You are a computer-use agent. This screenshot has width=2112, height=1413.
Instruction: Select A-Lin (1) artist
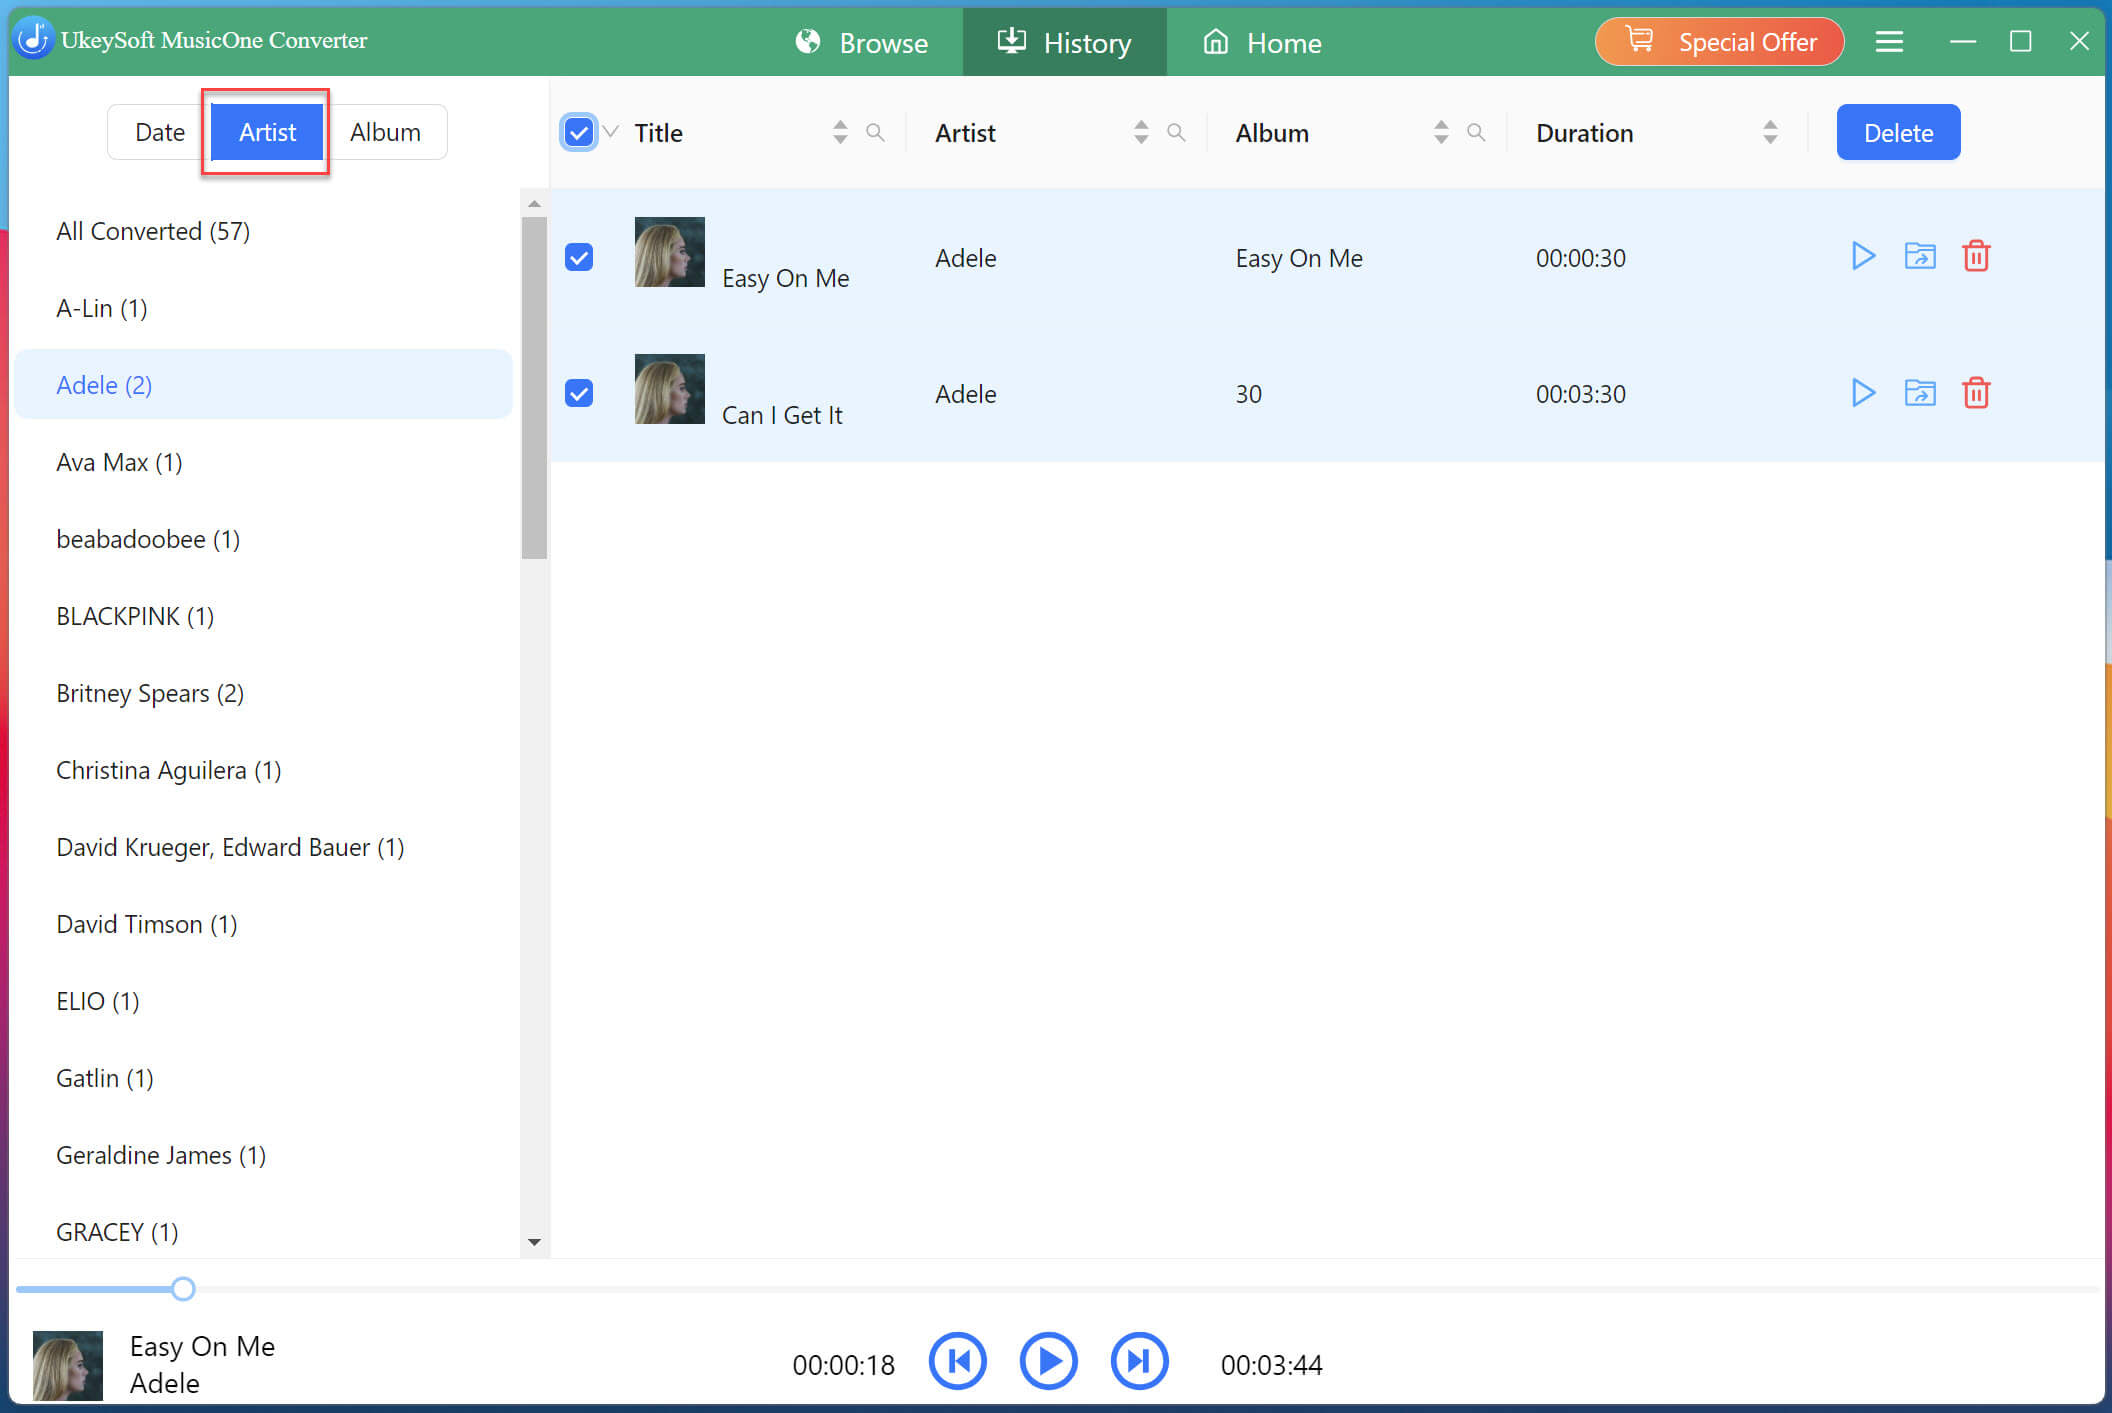(x=263, y=308)
